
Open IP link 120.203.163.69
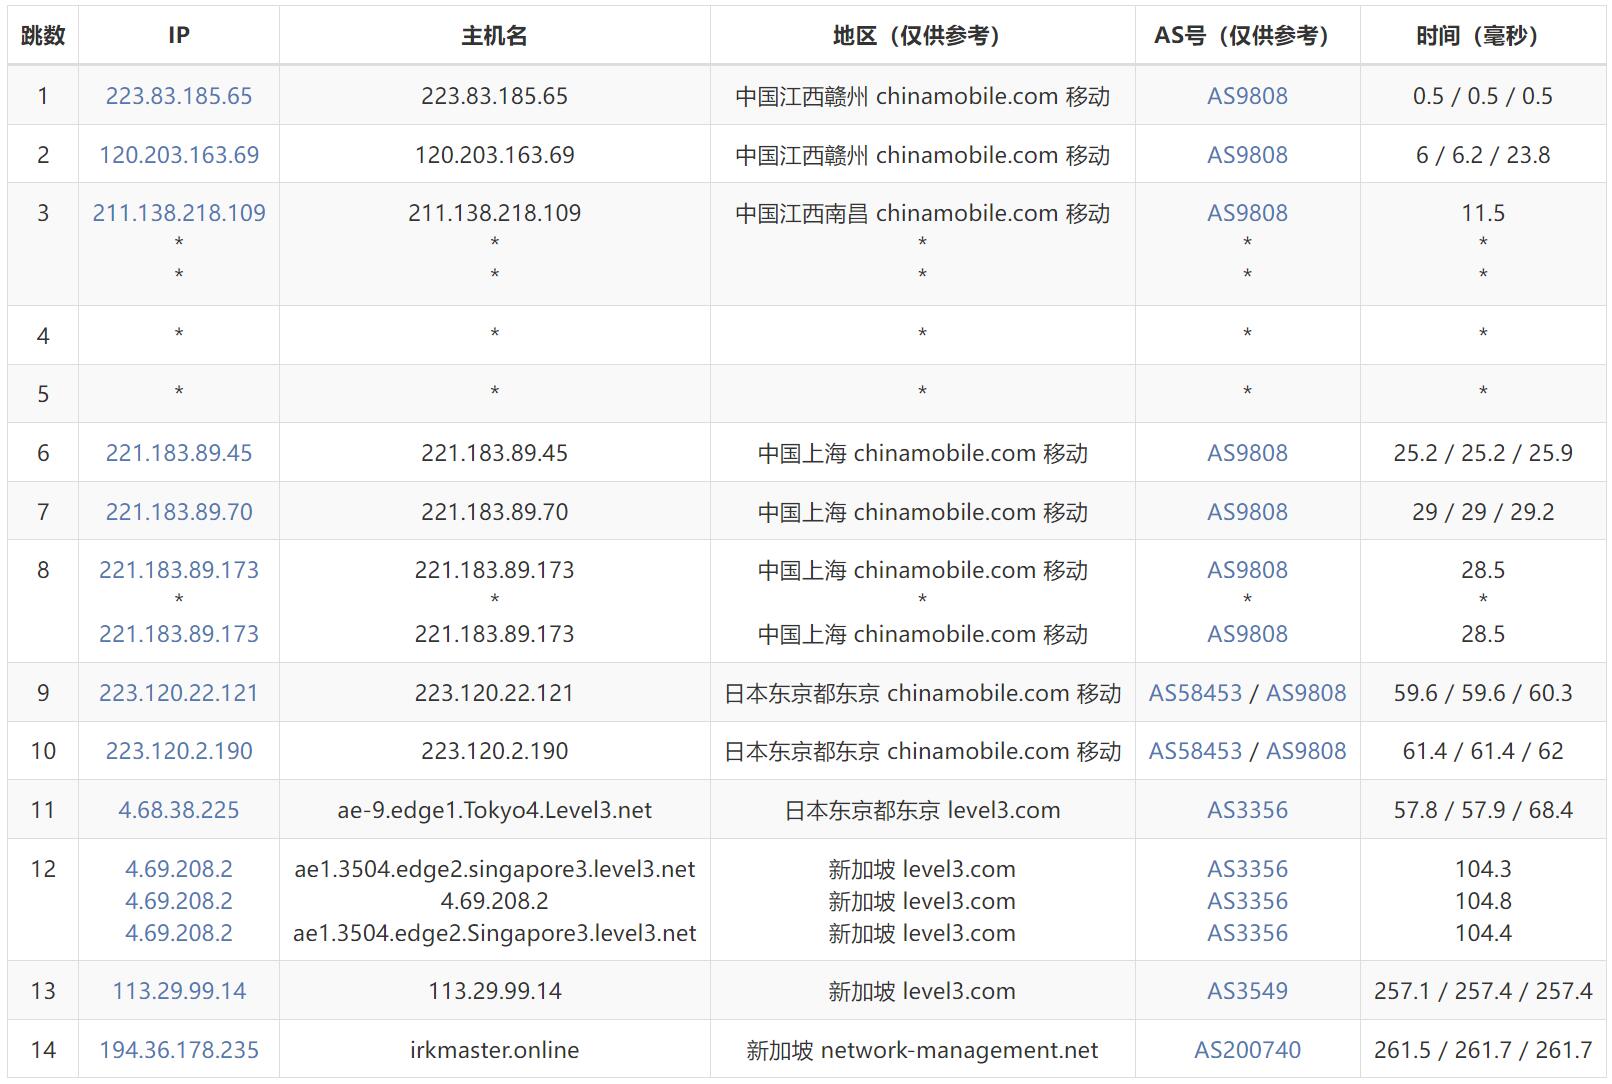click(x=179, y=155)
